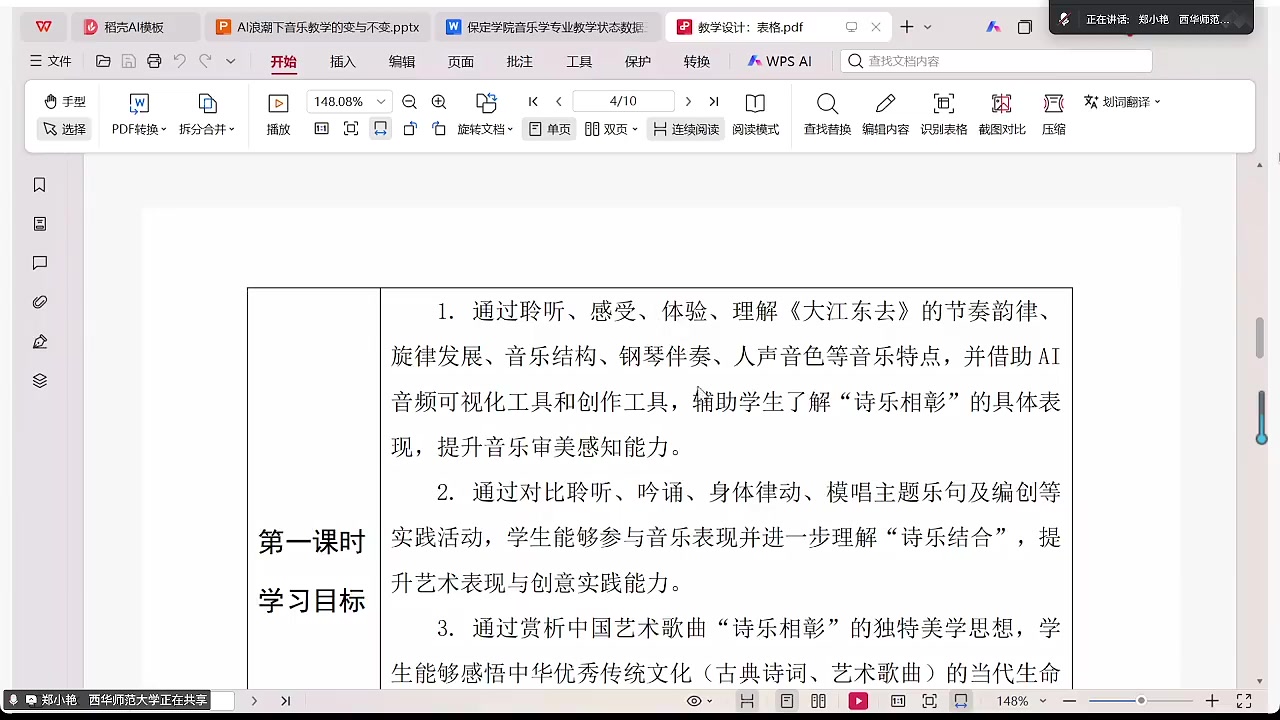The image size is (1280, 720).
Task: Open the File menu
Action: coord(50,62)
